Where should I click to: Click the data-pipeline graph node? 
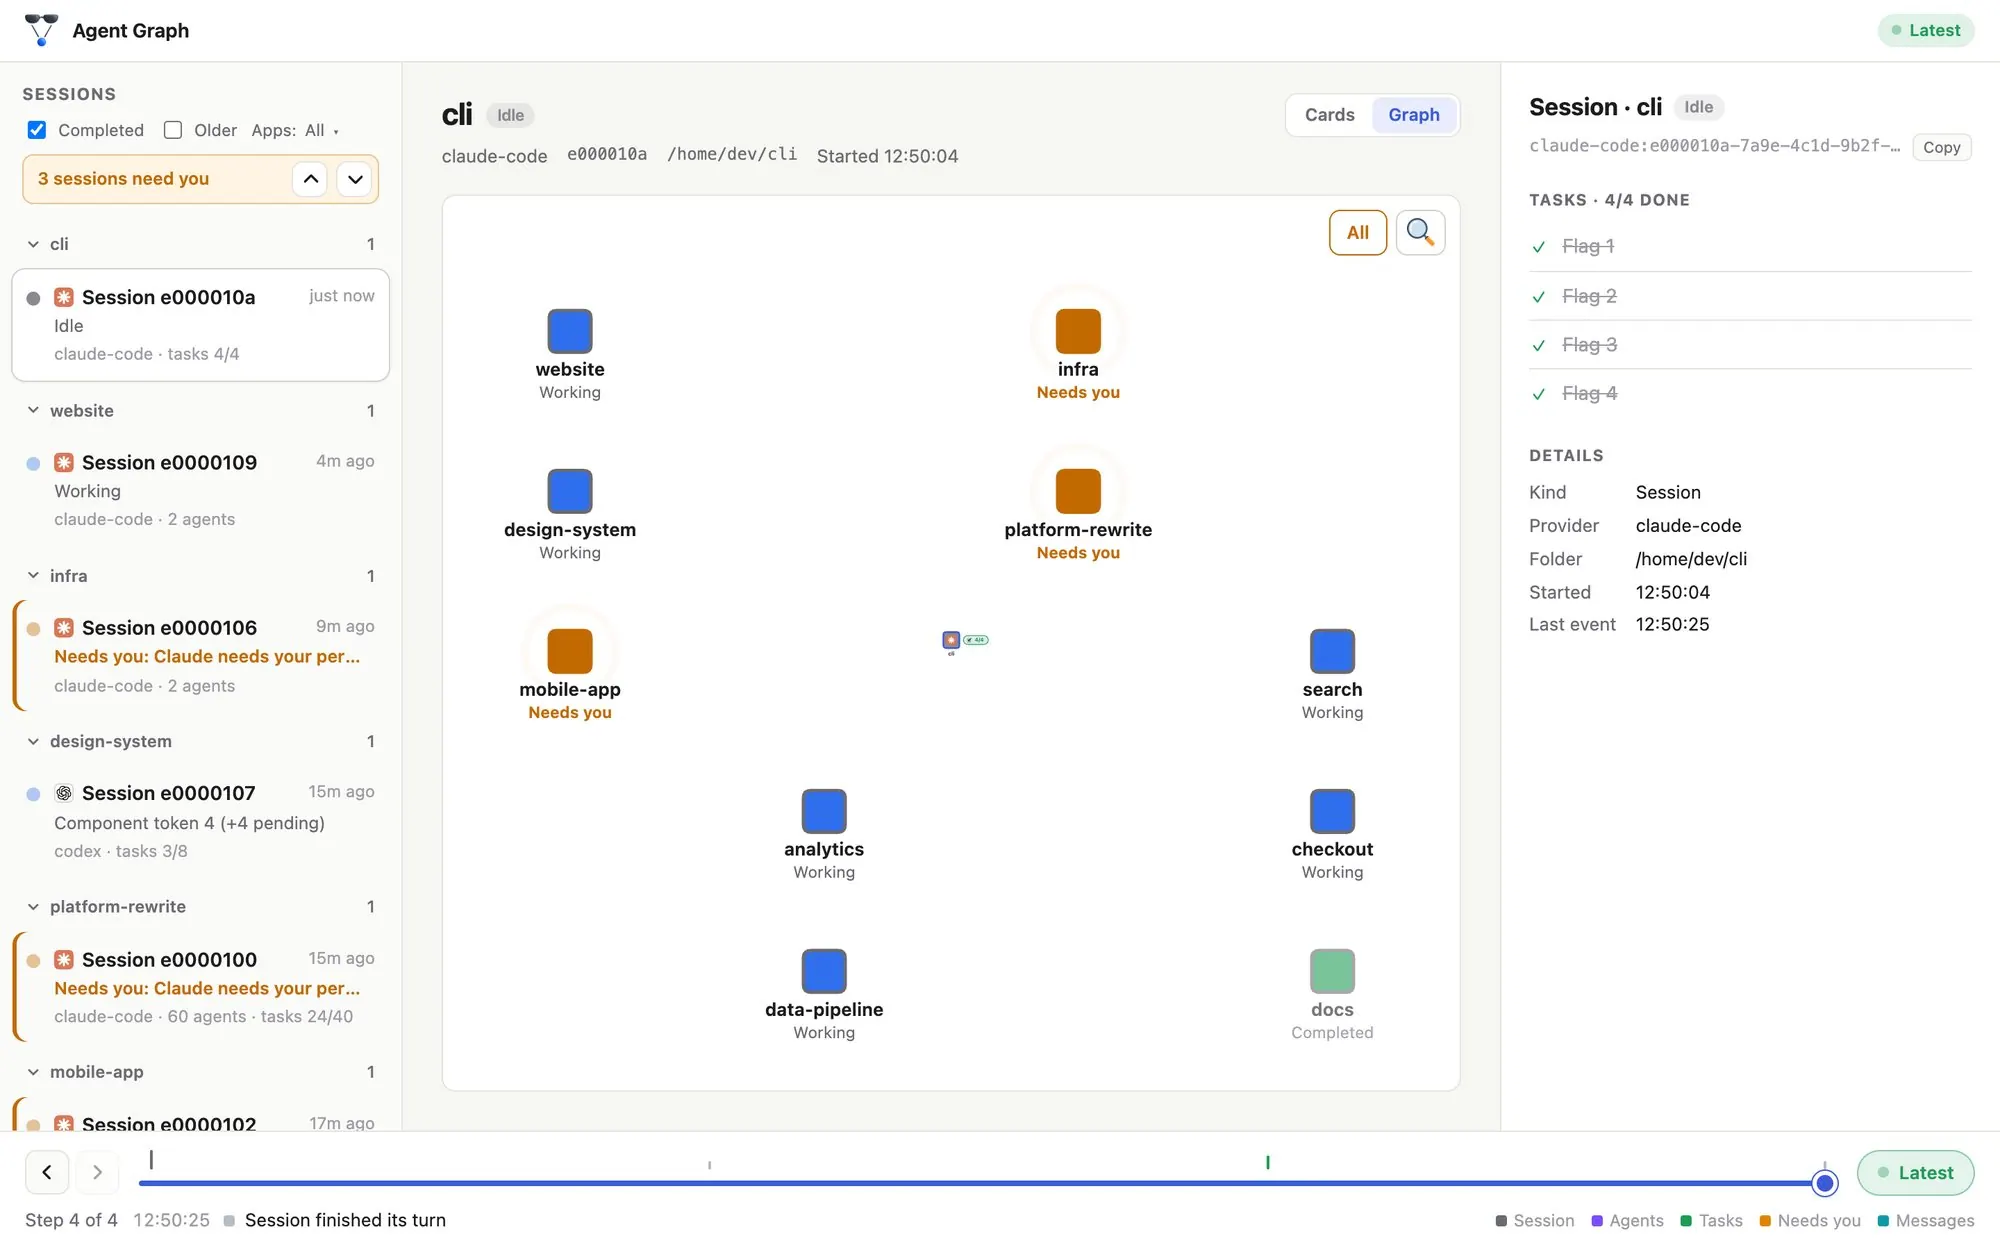(x=824, y=971)
